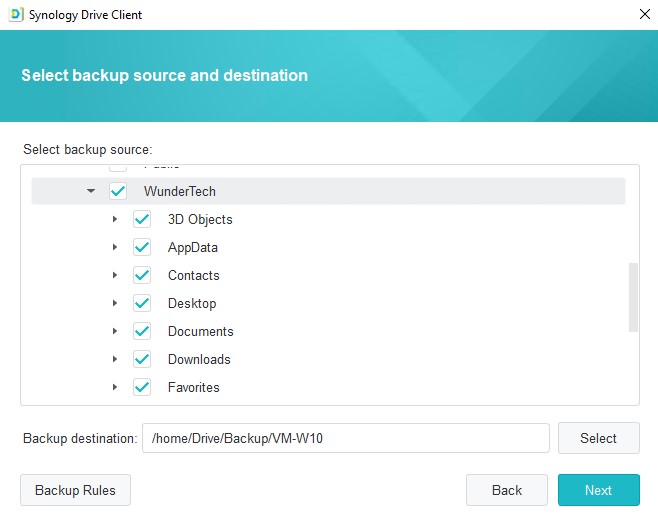Viewport: 658px width, 518px height.
Task: Click Next to continue setup
Action: (x=598, y=490)
